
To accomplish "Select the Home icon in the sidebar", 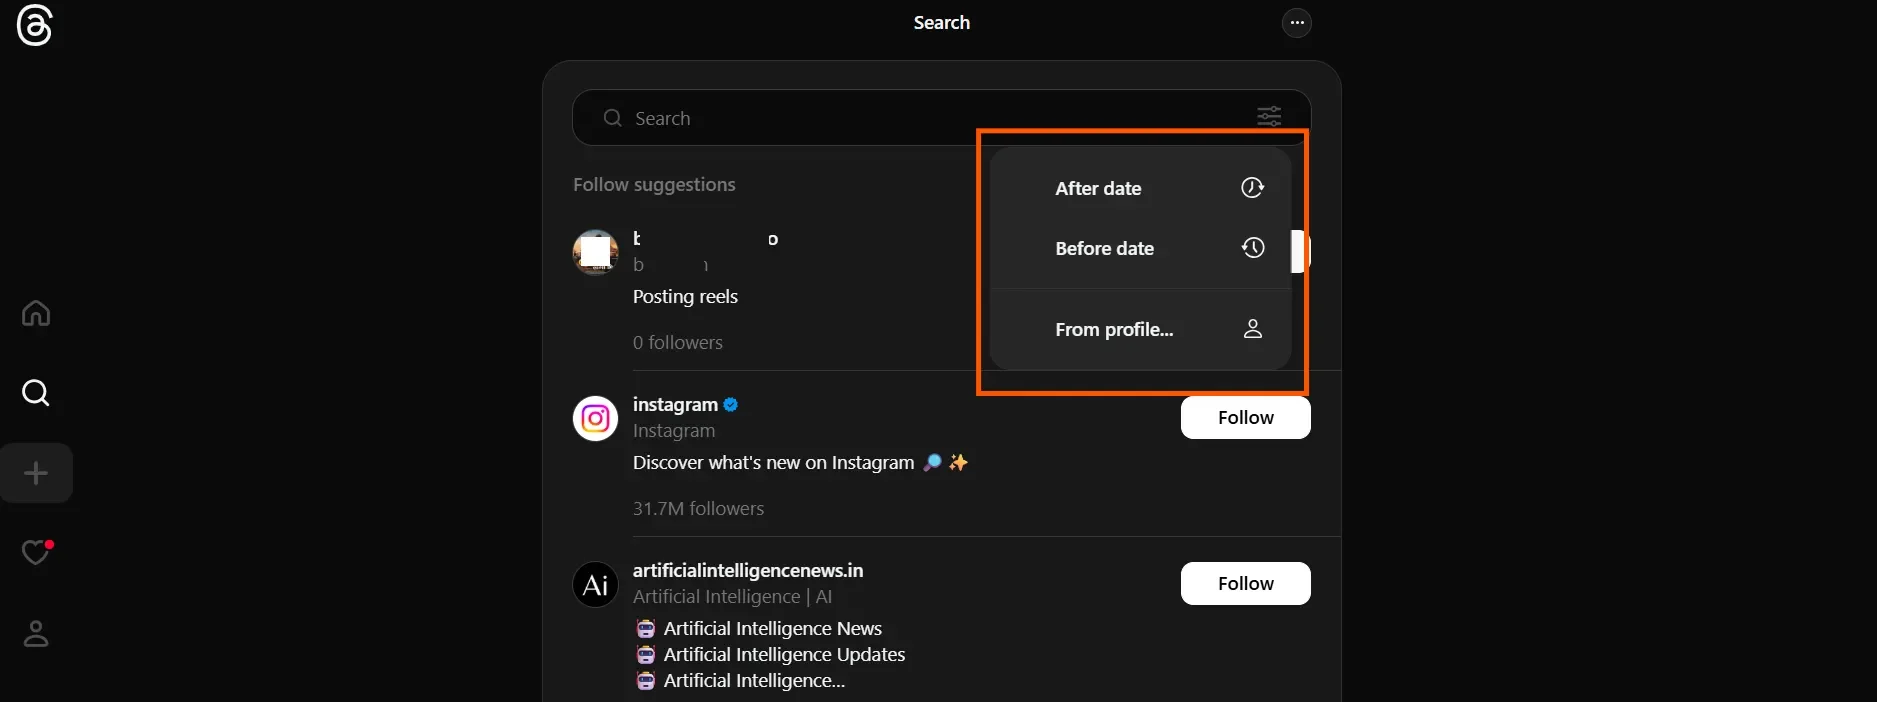I will pos(36,313).
